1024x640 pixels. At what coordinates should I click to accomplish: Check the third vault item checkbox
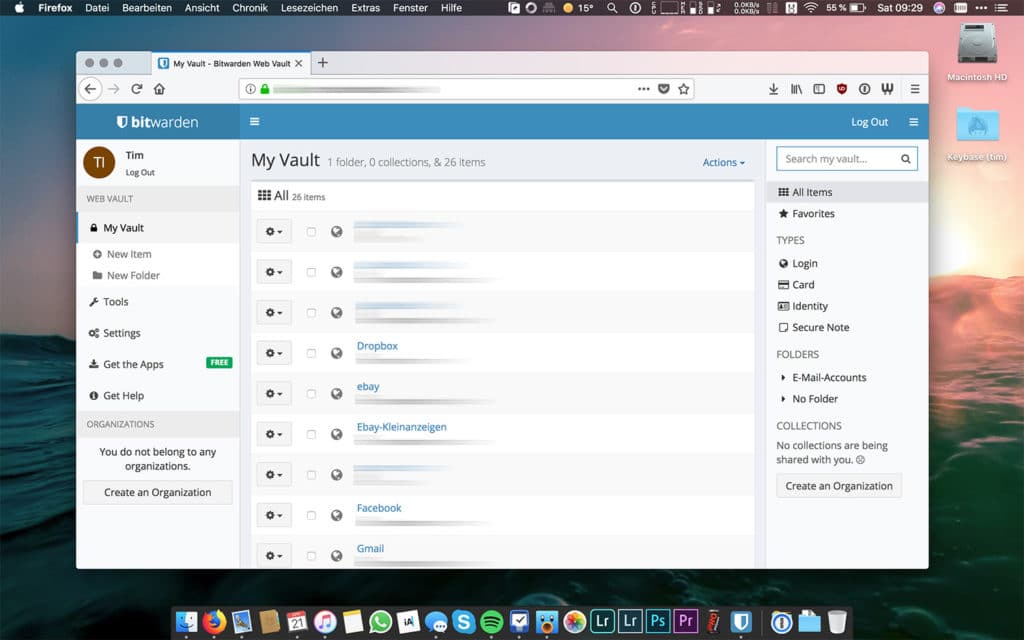point(312,313)
